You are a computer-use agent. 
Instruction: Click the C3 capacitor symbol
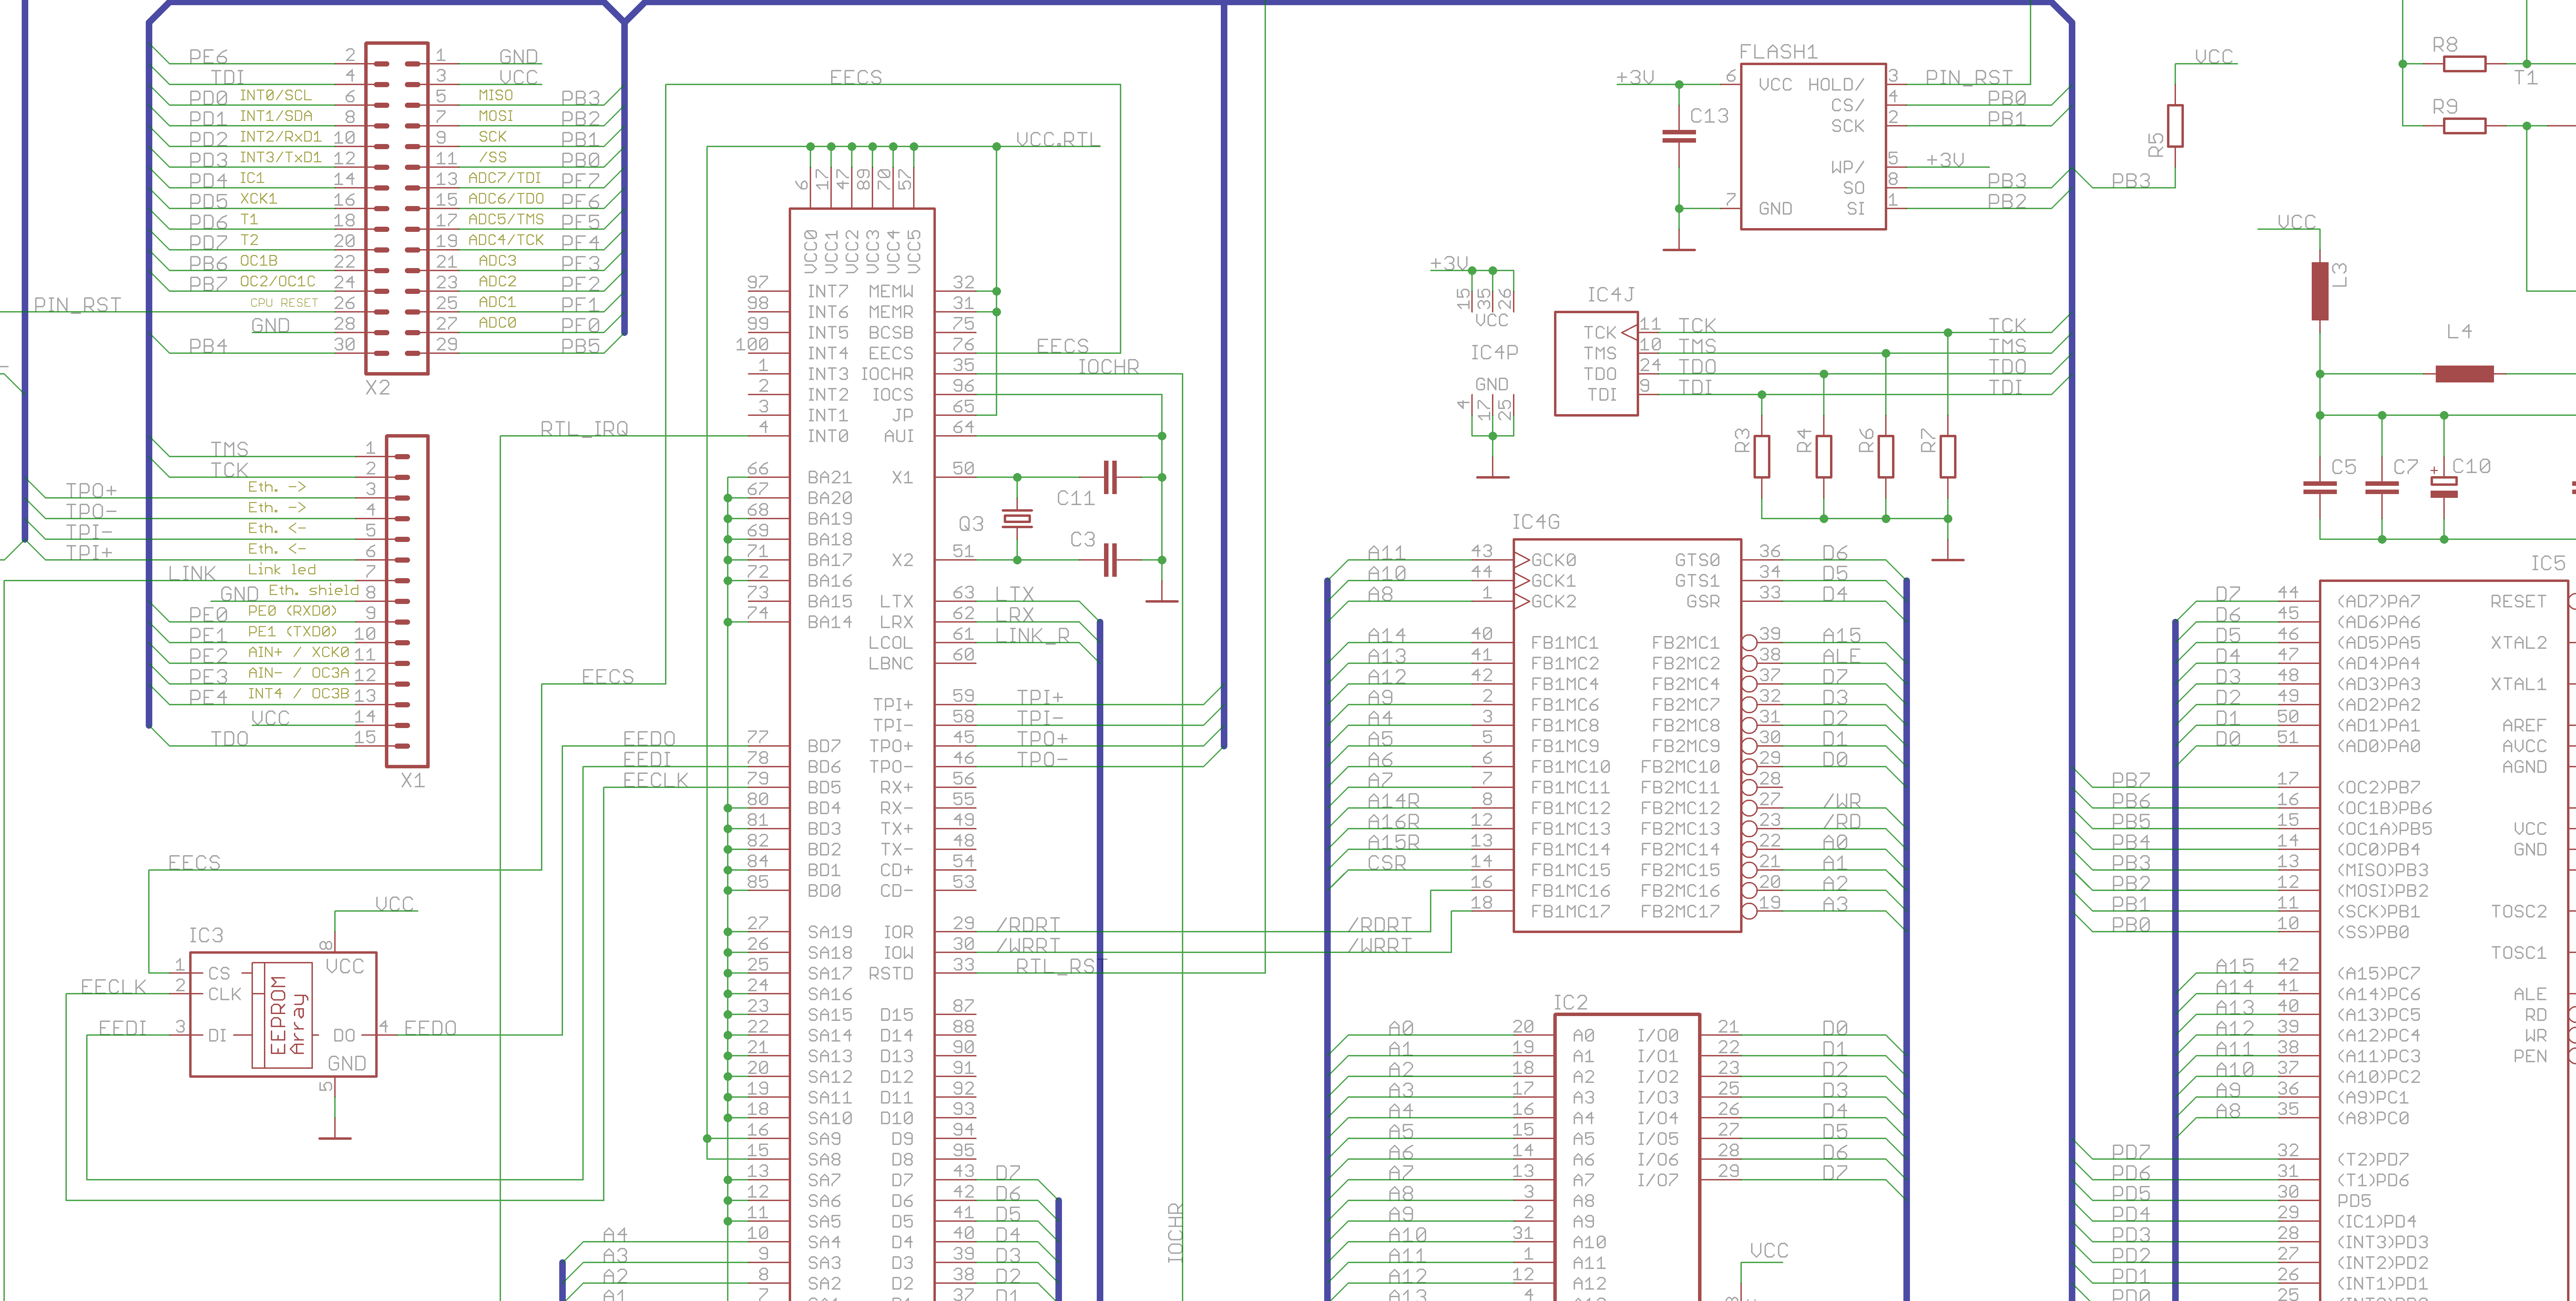click(x=1109, y=560)
